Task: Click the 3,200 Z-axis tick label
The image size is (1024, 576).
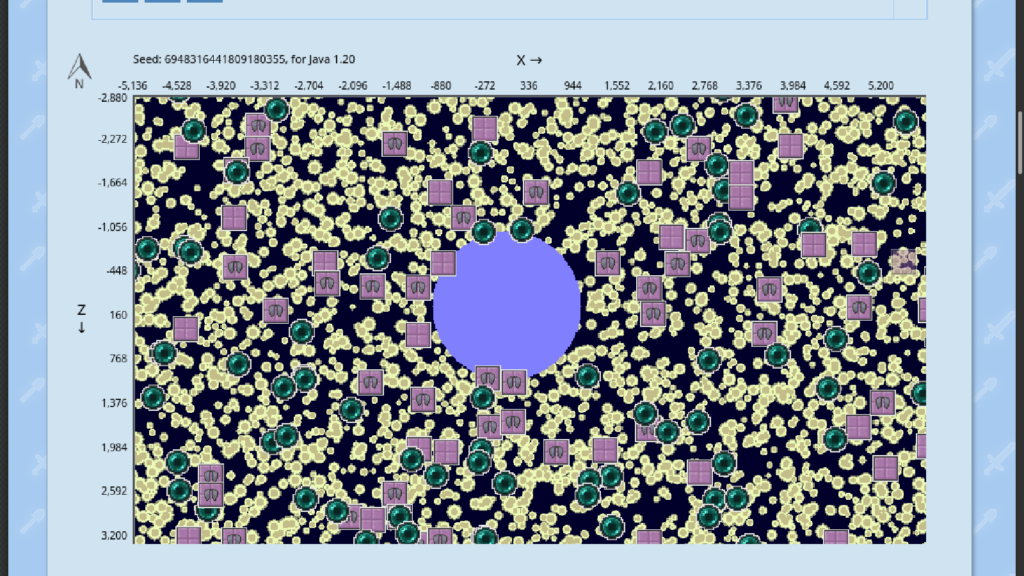Action: click(x=113, y=536)
